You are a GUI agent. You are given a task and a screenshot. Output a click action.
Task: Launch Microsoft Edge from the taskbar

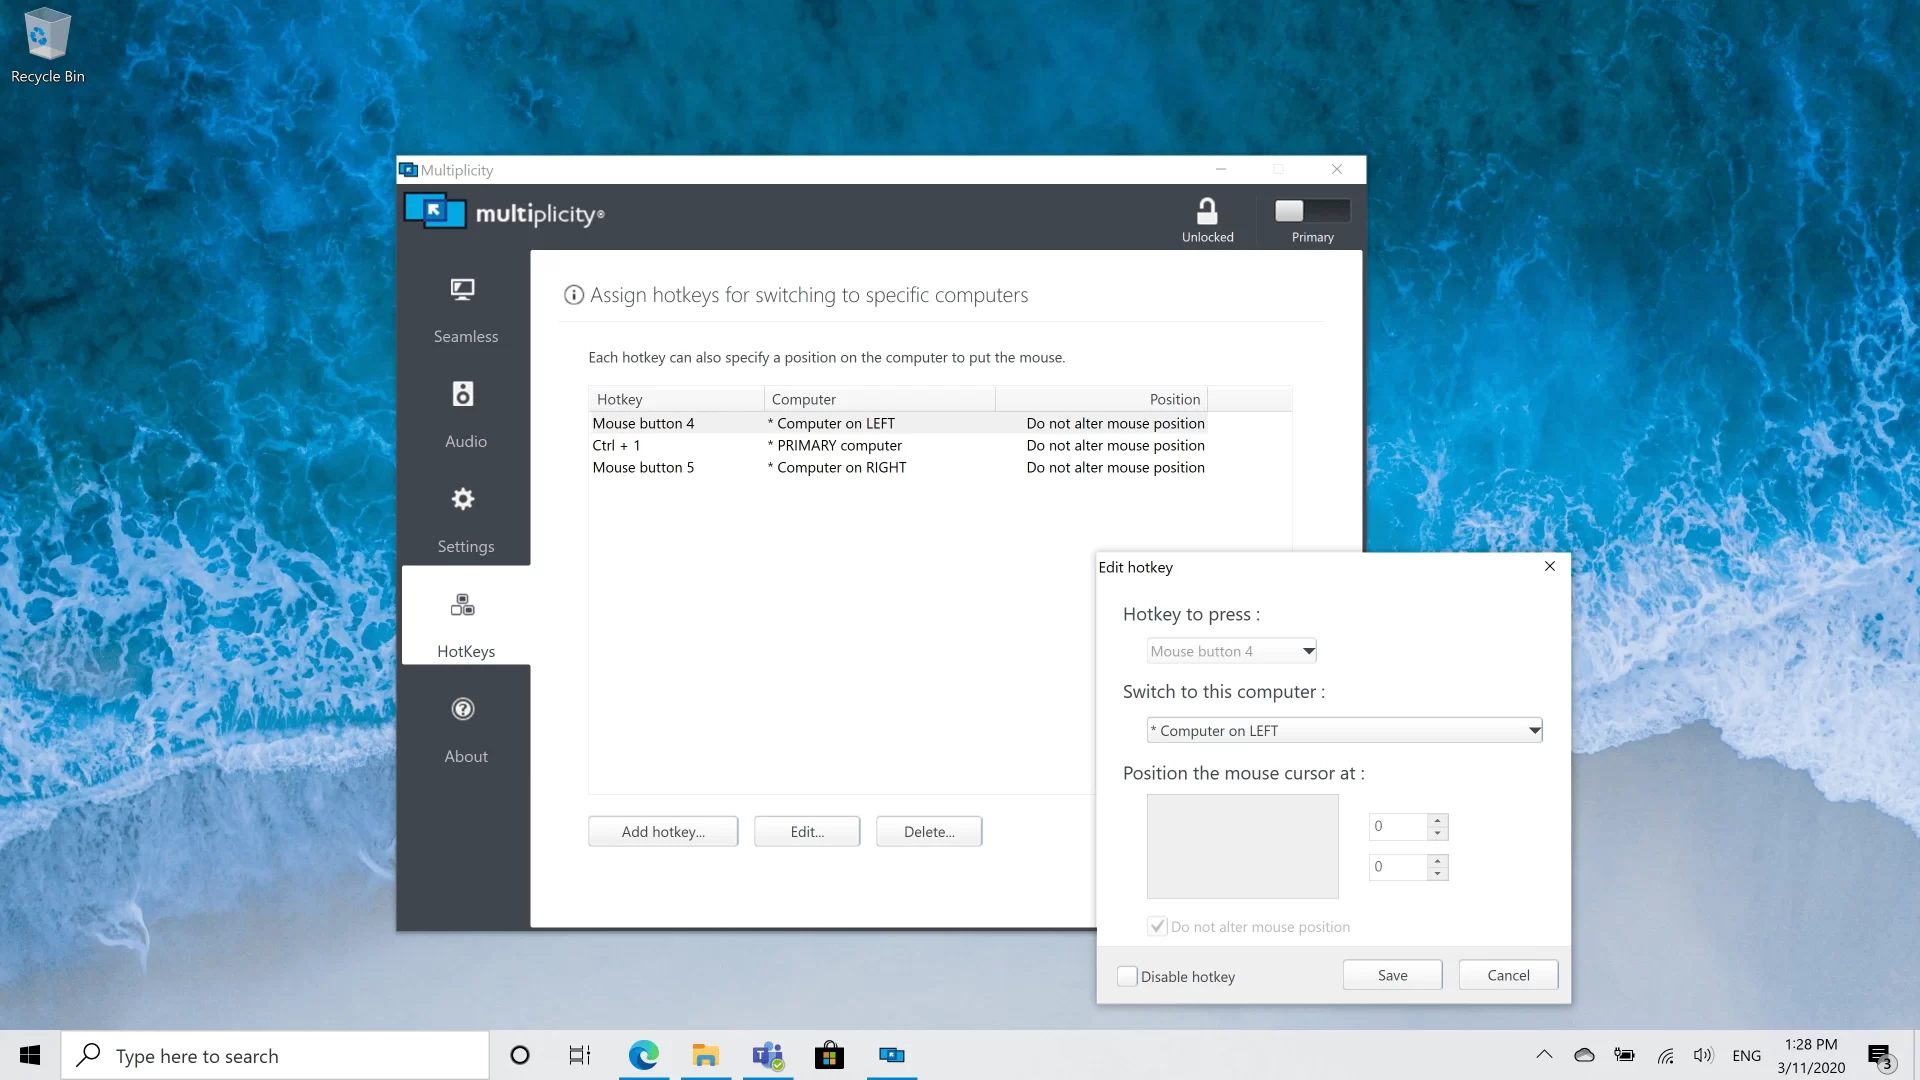tap(644, 1055)
